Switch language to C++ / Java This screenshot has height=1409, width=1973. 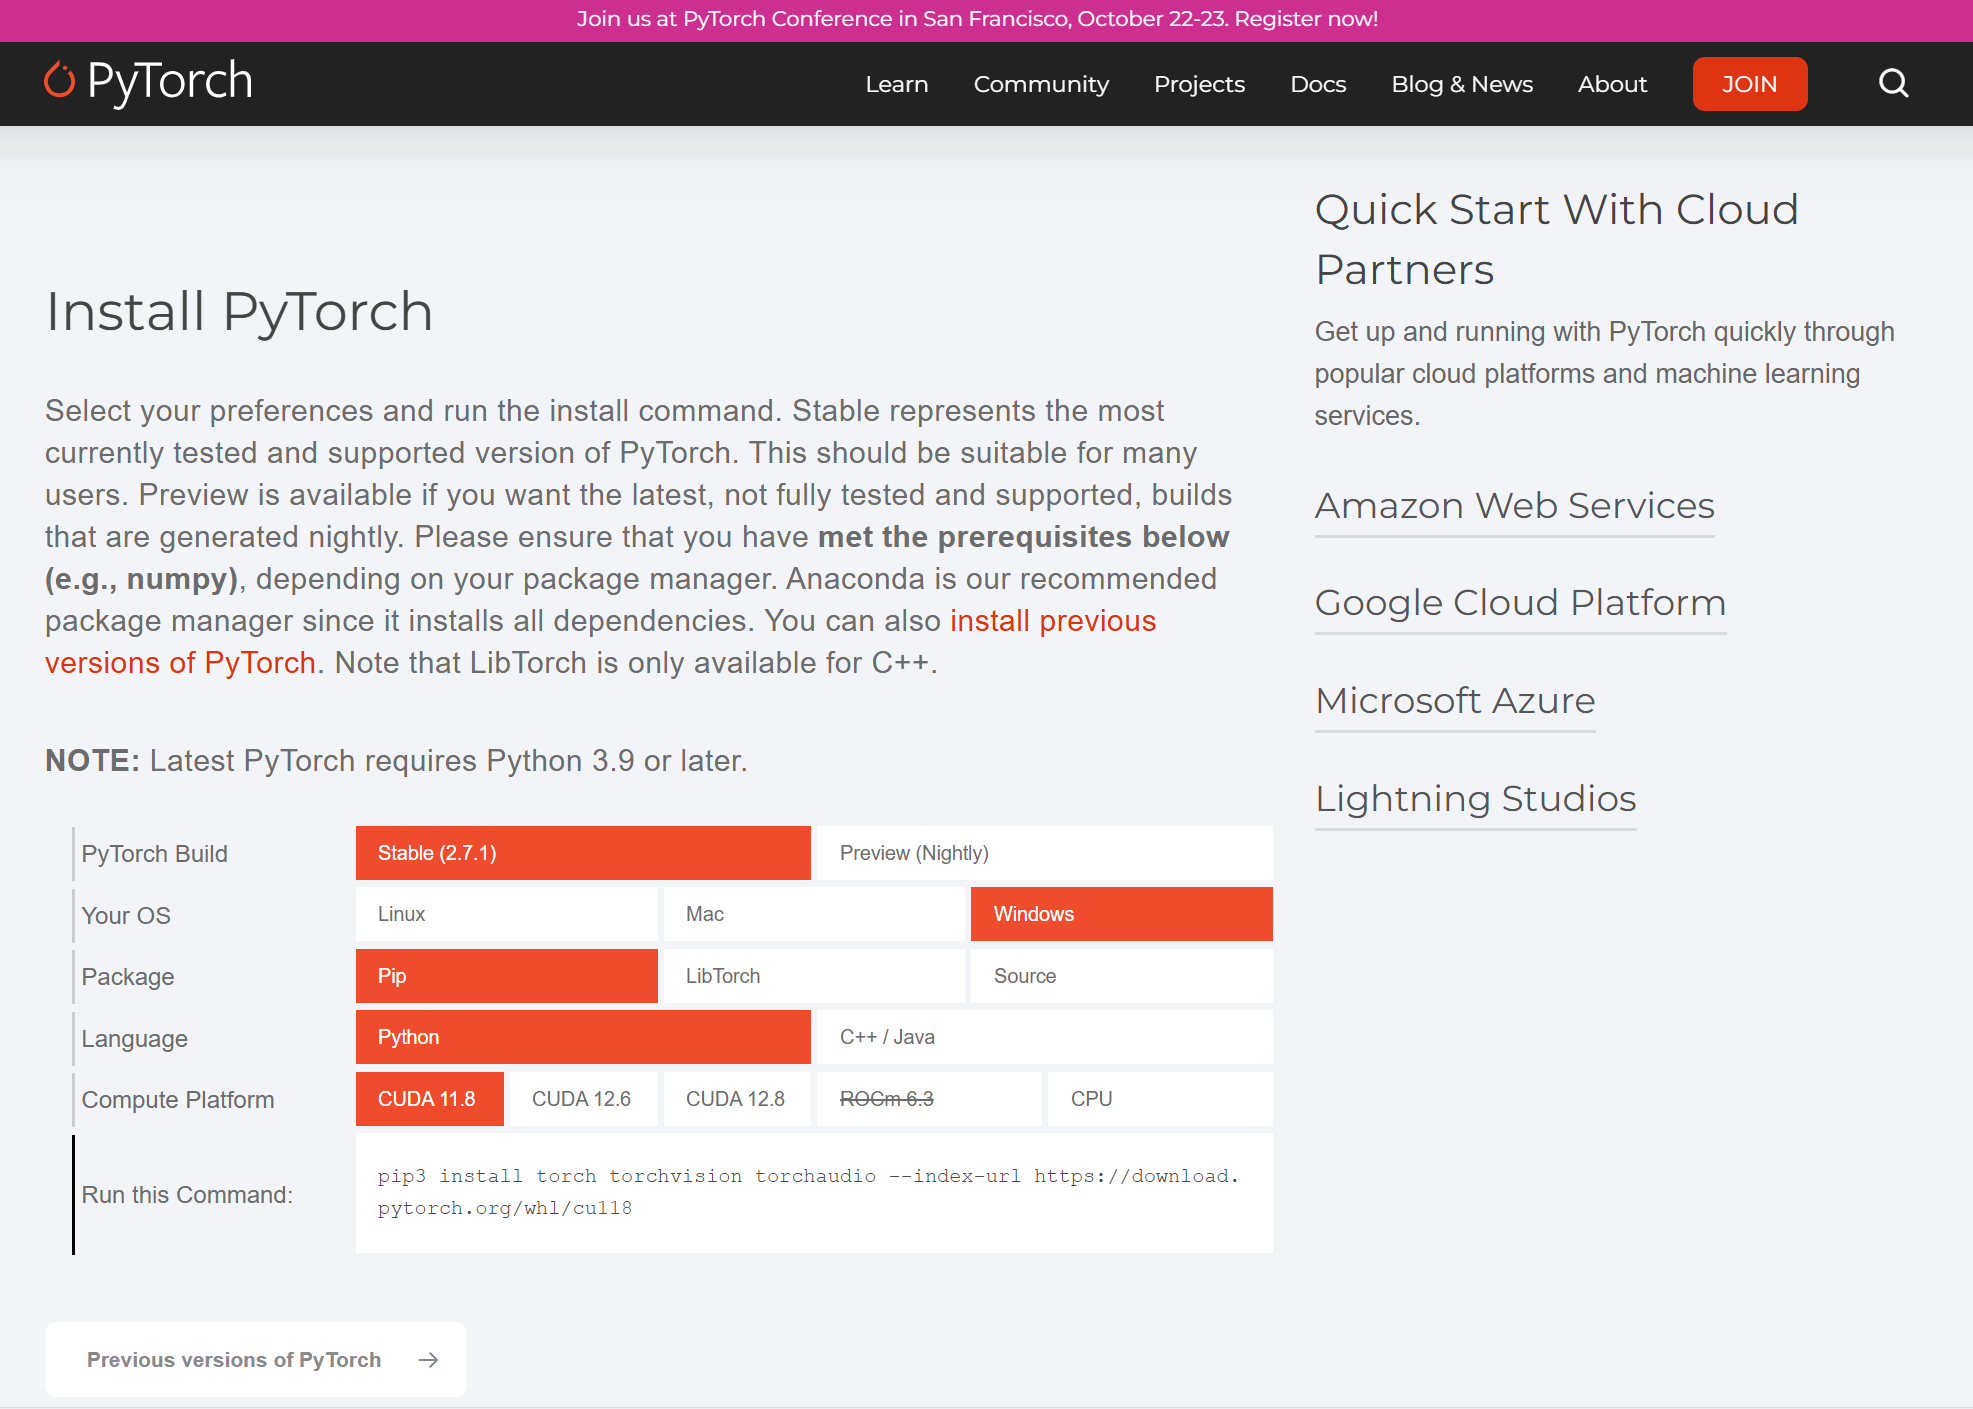click(x=1043, y=1037)
